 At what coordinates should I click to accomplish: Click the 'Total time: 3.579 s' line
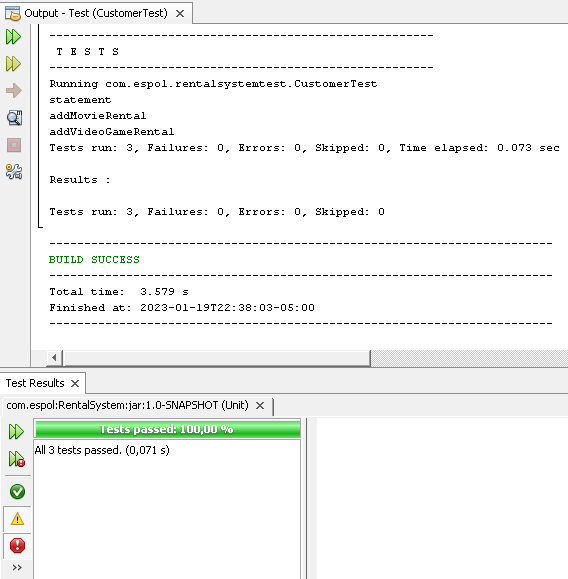click(x=119, y=292)
